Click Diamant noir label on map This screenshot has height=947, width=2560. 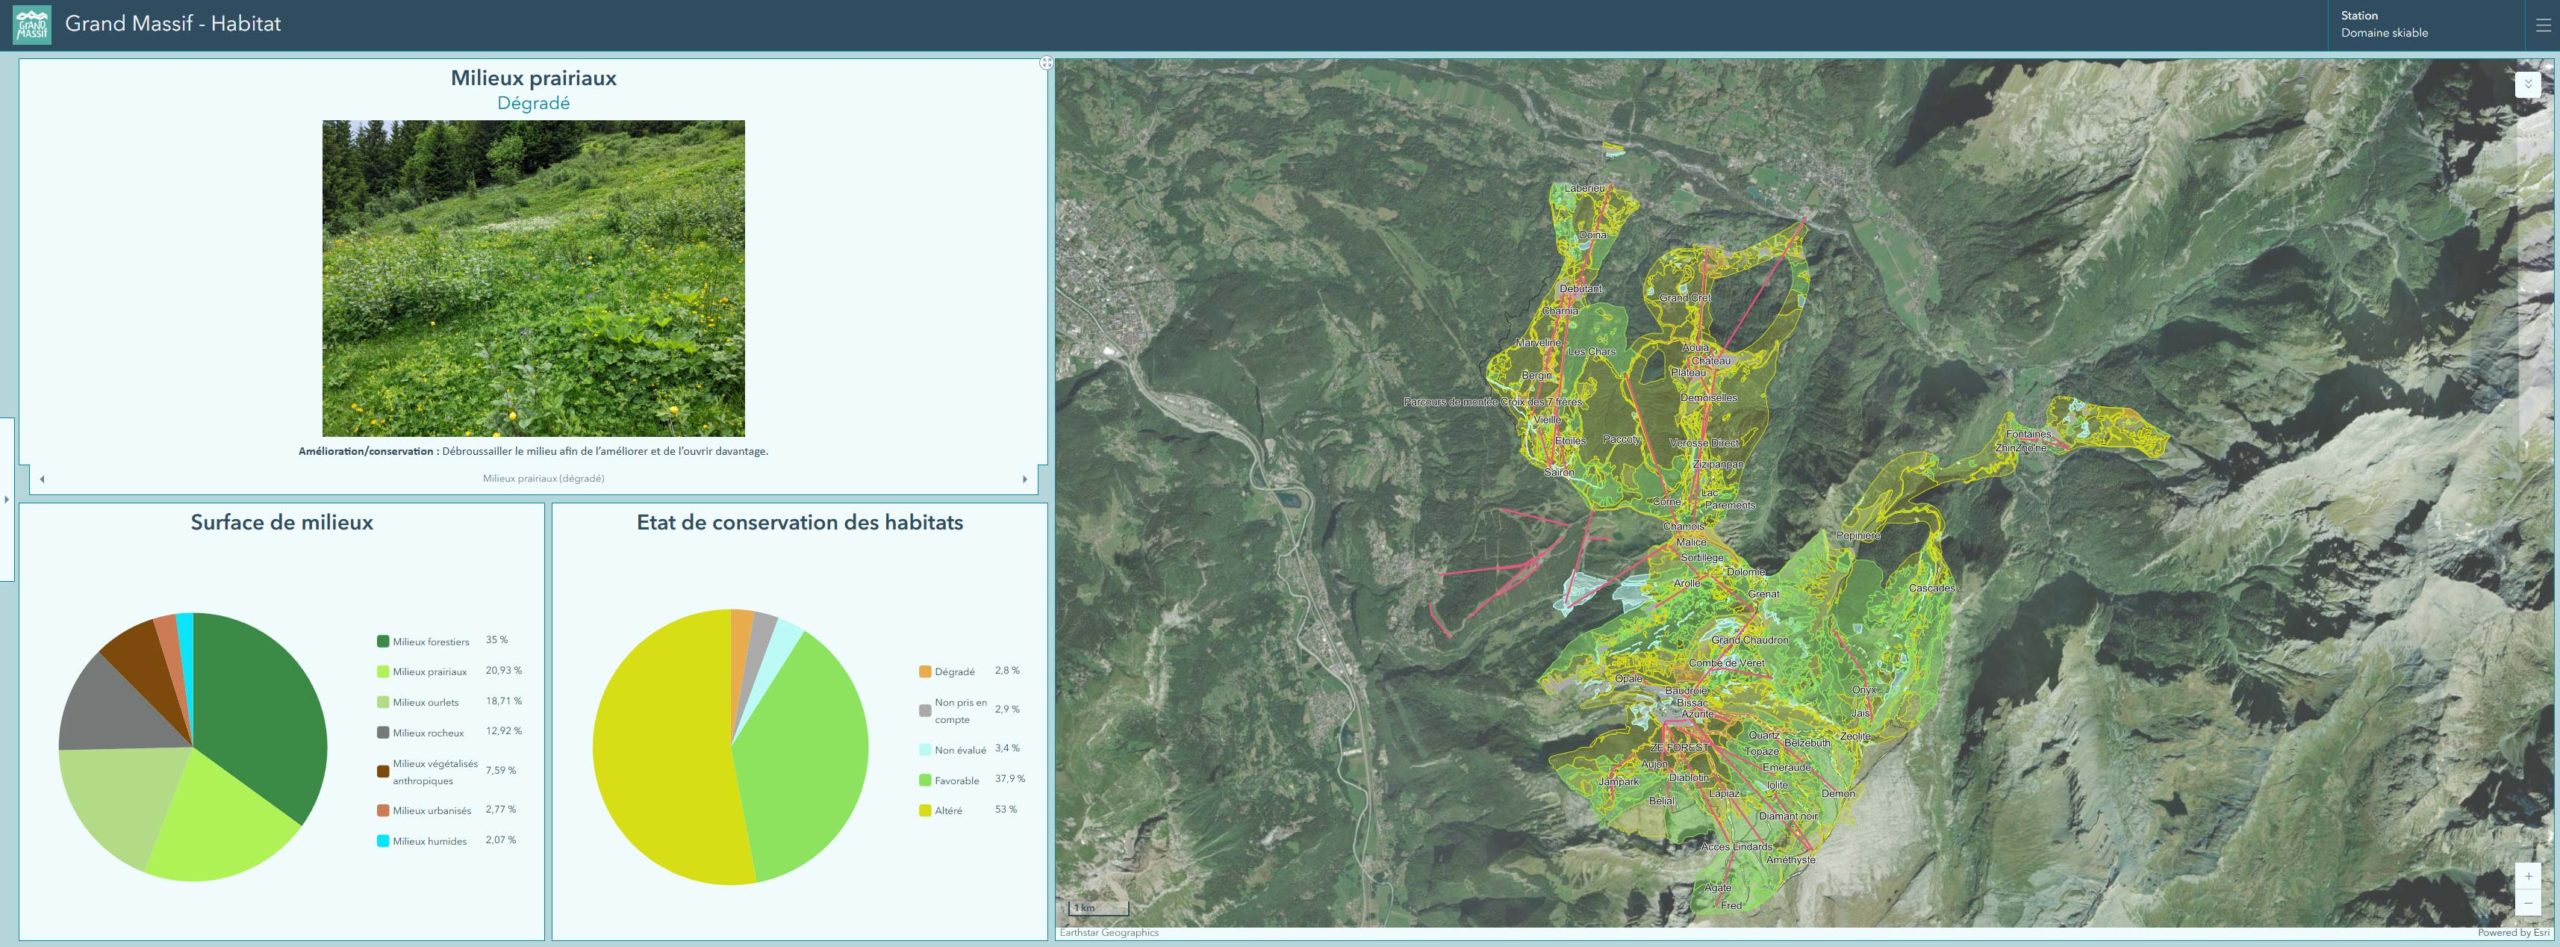1788,816
